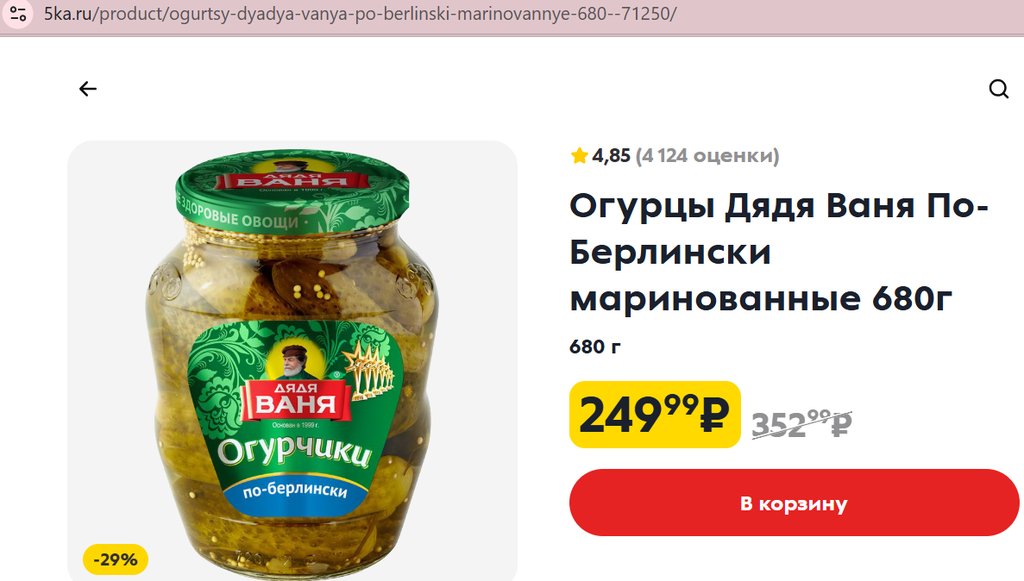Click the crossed-out 352.99 ₽ old price
The height and width of the screenshot is (581, 1024).
[x=801, y=424]
